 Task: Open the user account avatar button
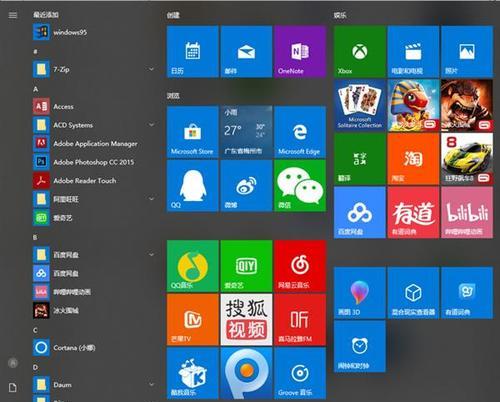coord(13,363)
